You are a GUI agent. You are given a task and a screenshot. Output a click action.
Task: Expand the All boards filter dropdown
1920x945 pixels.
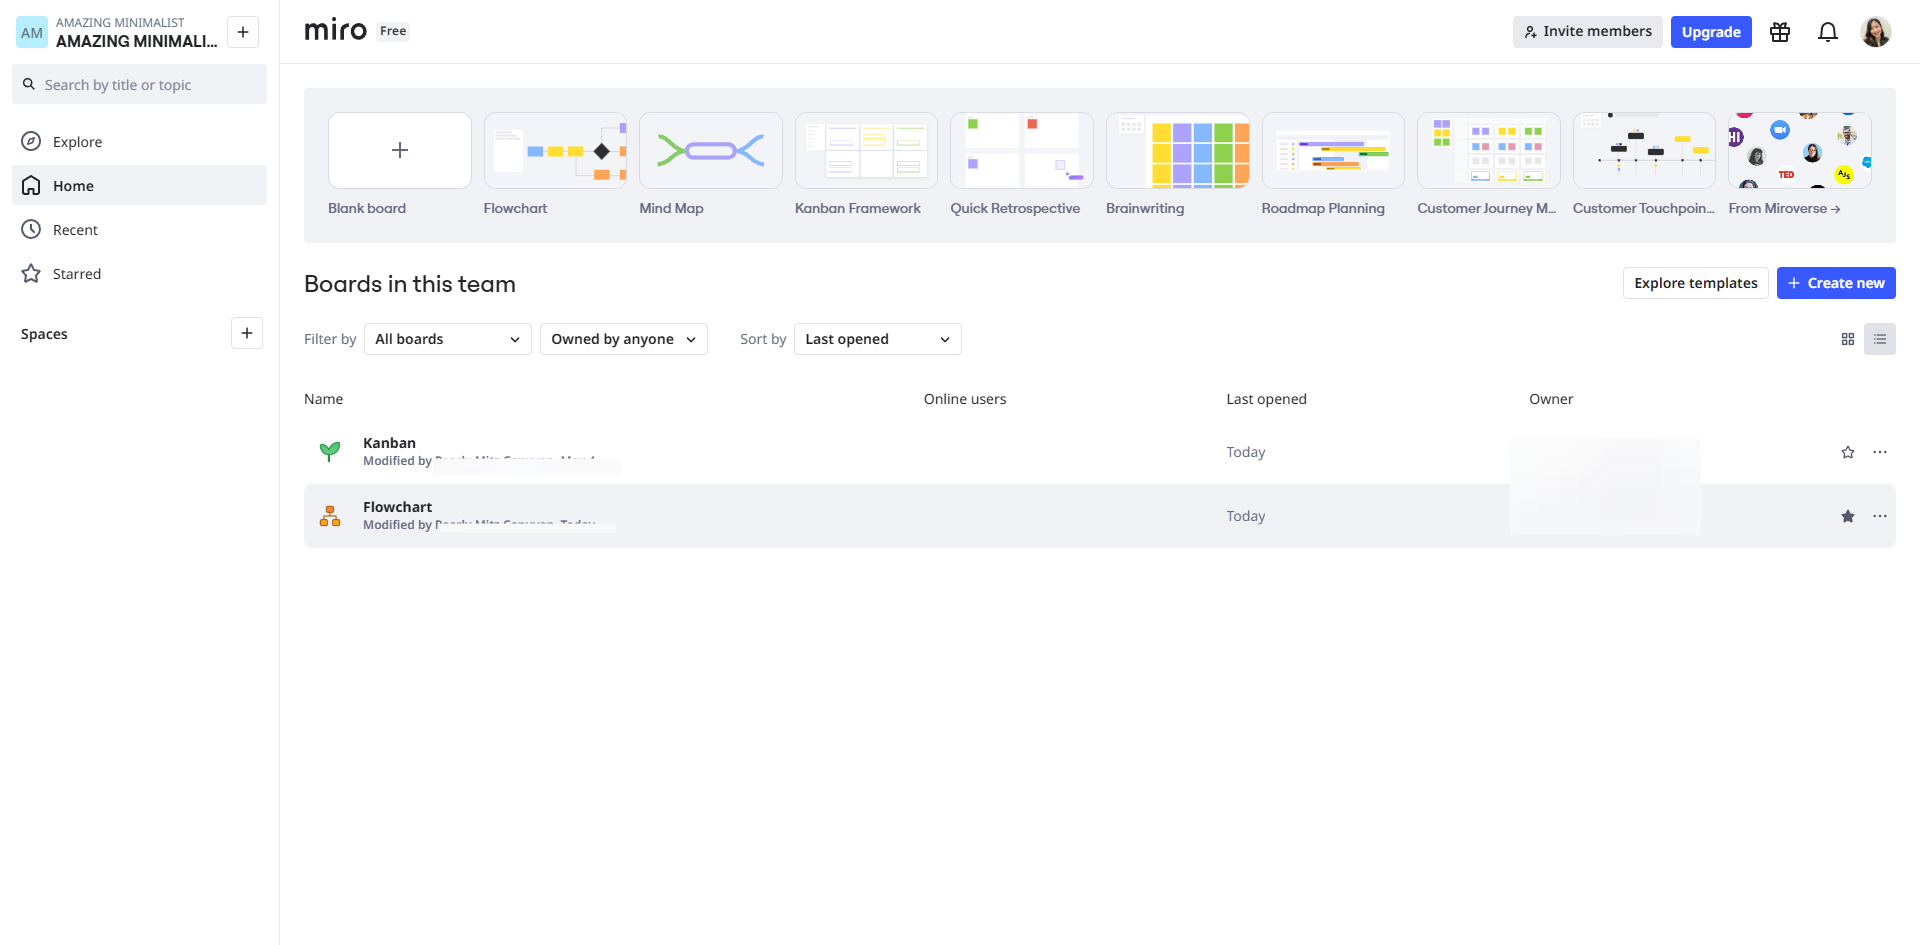point(448,339)
